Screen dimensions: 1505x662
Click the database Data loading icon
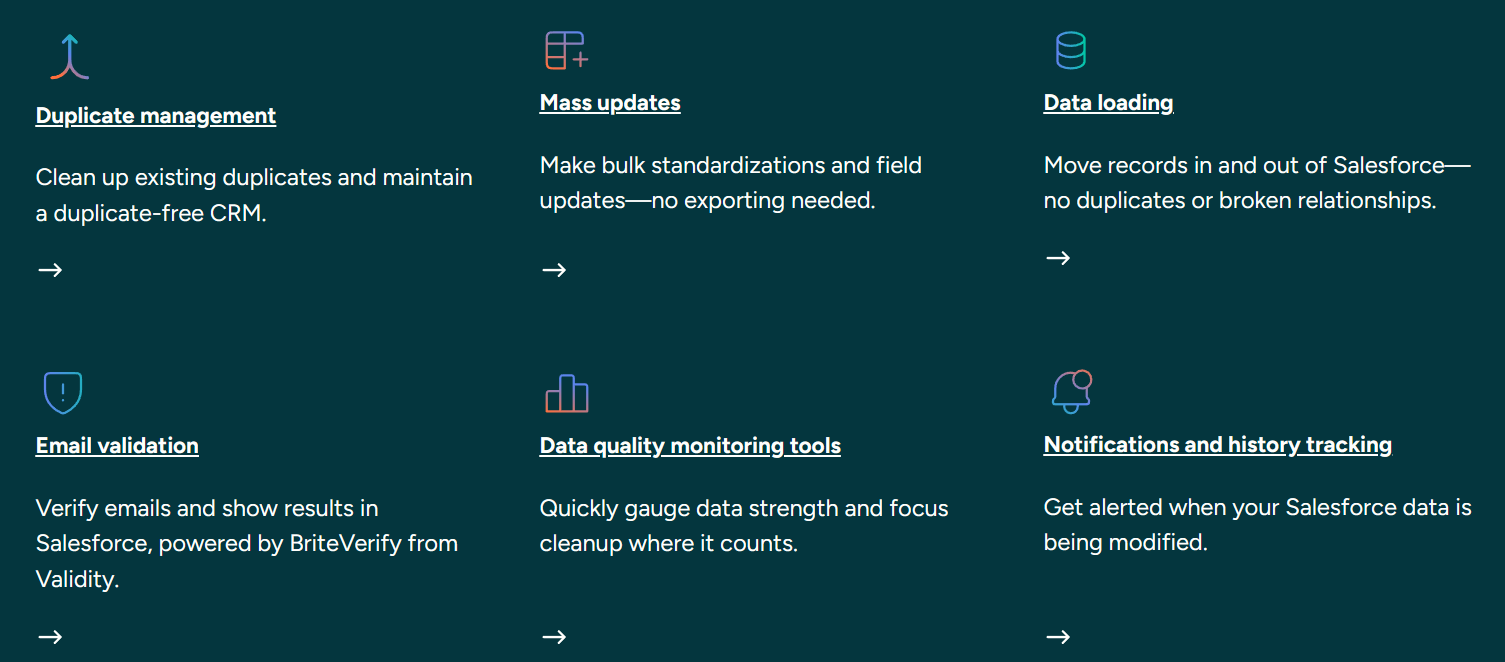click(1071, 50)
